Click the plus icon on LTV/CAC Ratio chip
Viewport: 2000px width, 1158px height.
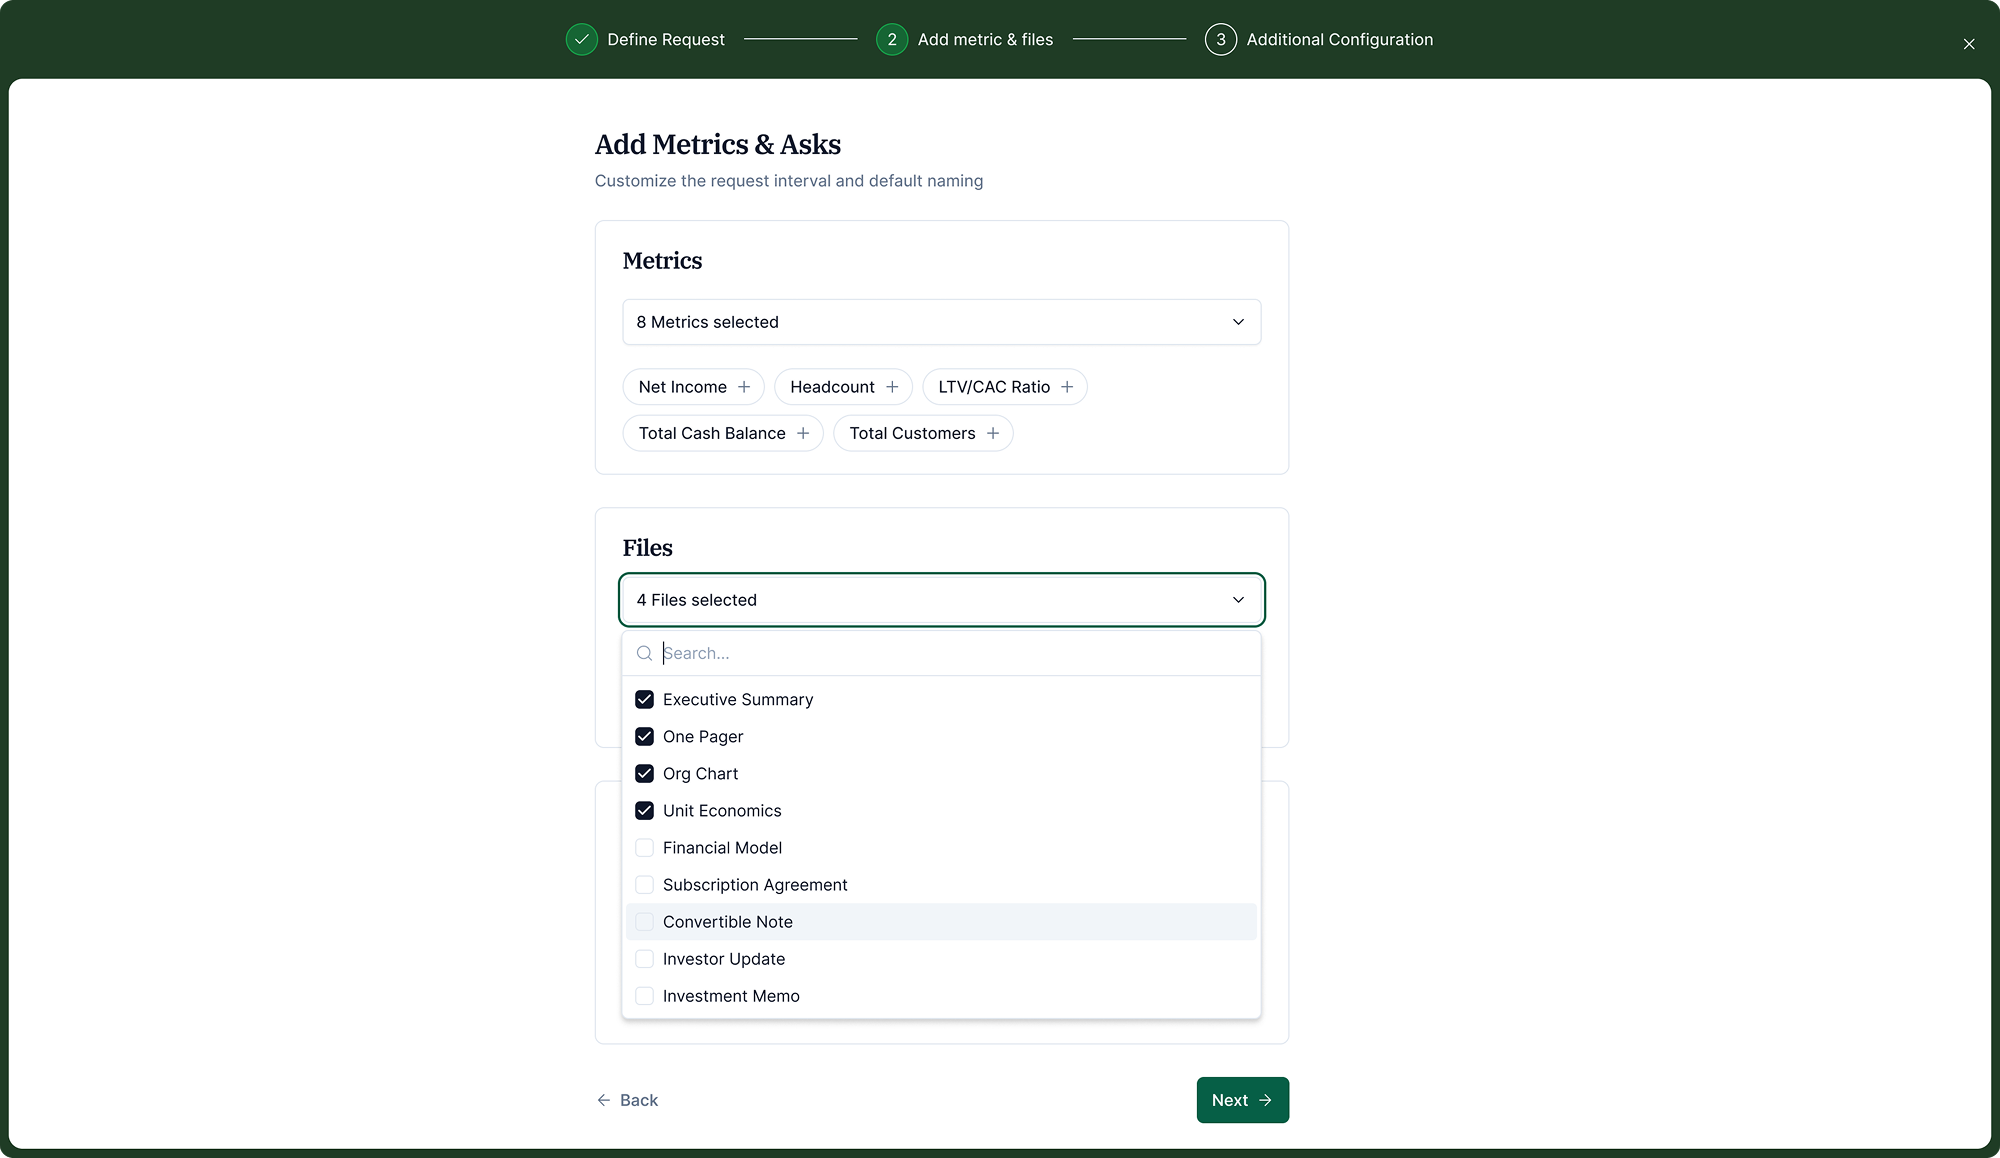tap(1067, 387)
